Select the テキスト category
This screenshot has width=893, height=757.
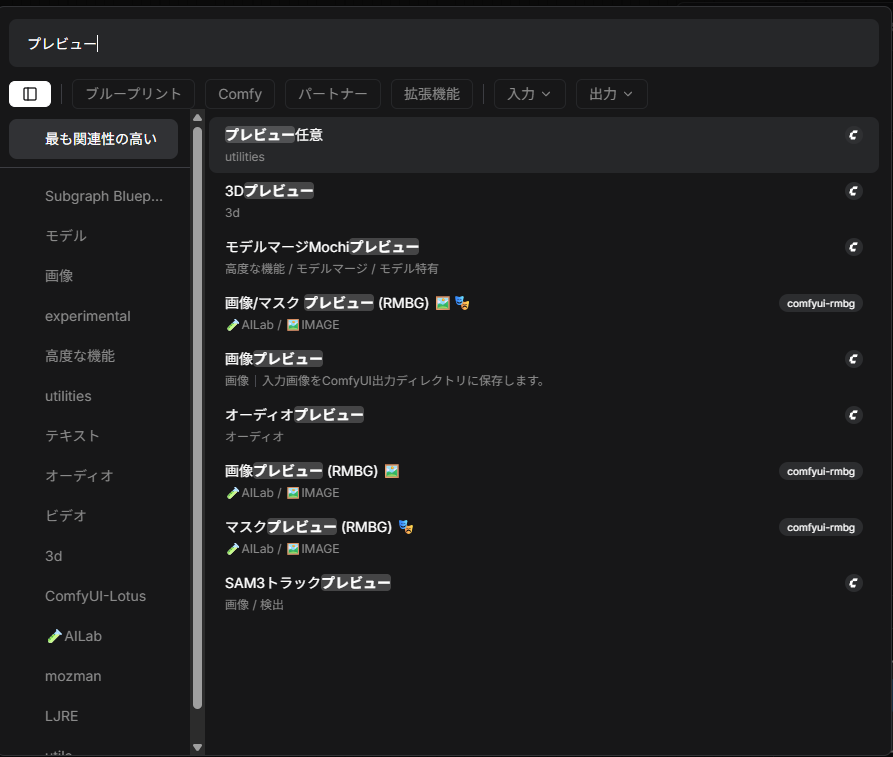(93, 436)
